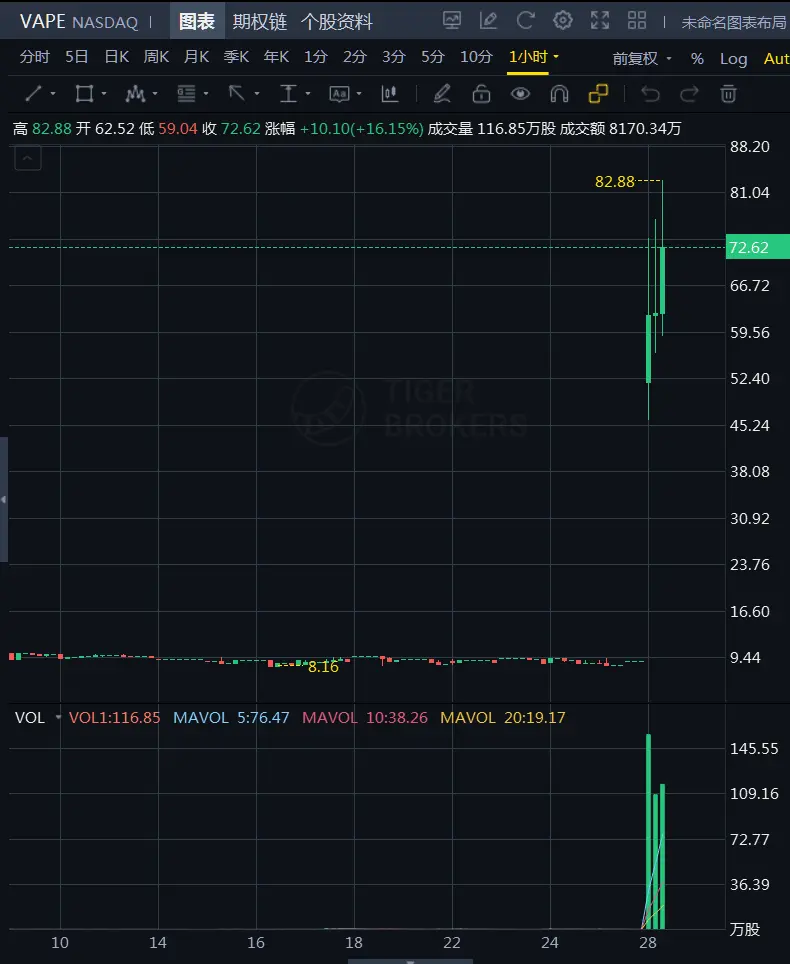This screenshot has width=790, height=964.
Task: Open chart settings gear
Action: [x=563, y=21]
